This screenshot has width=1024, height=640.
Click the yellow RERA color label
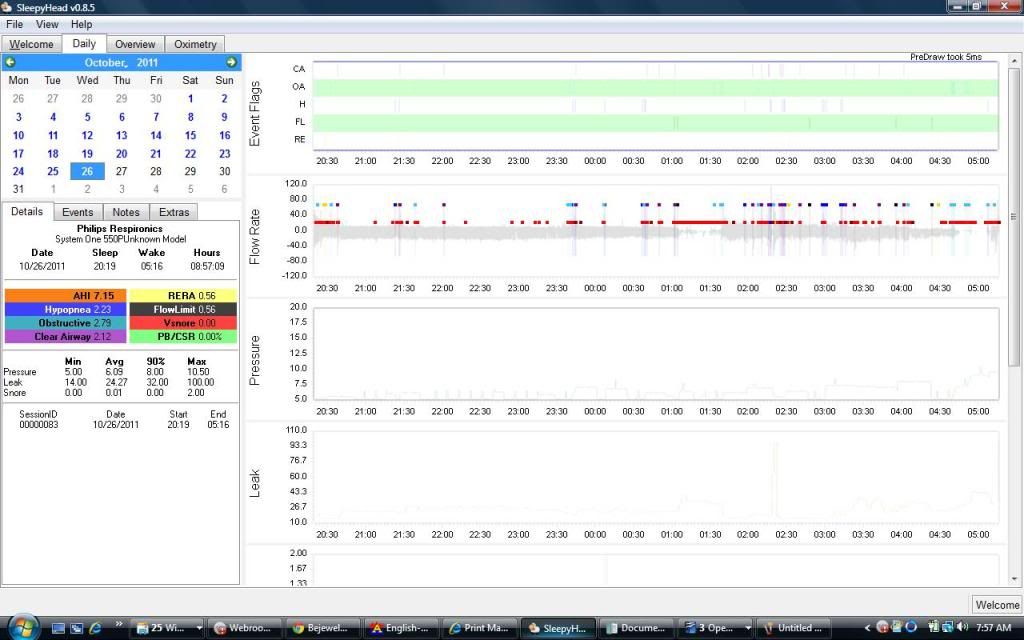point(183,296)
